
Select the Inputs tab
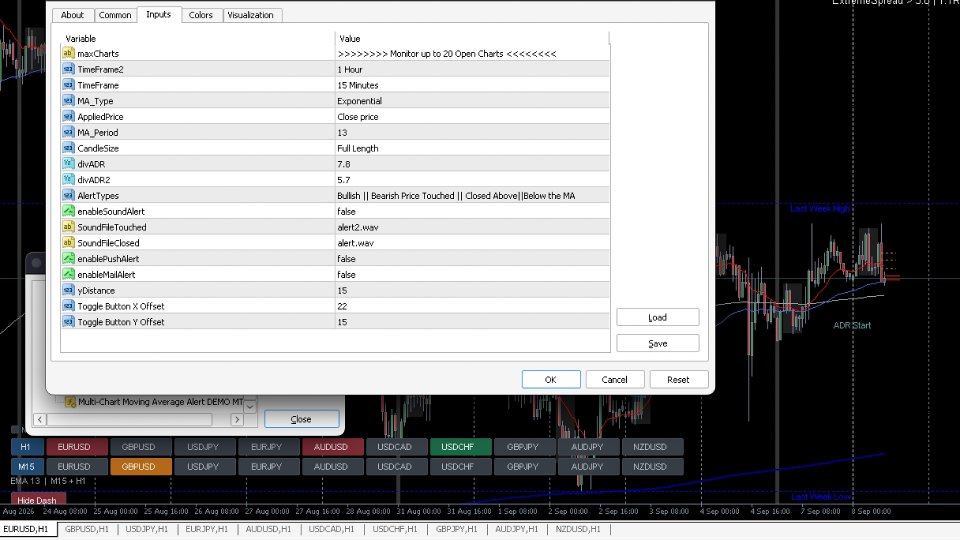point(159,14)
